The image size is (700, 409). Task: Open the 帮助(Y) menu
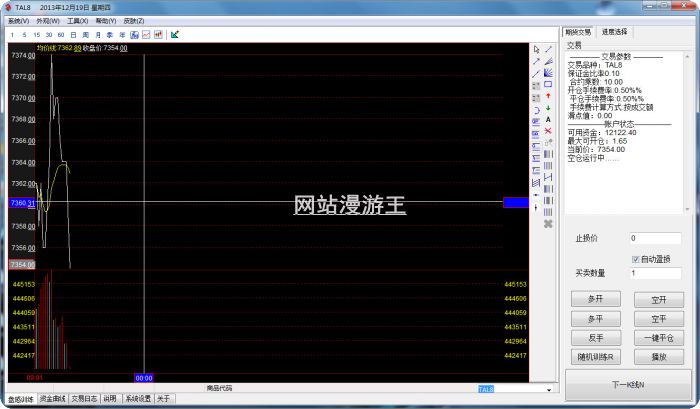(106, 21)
